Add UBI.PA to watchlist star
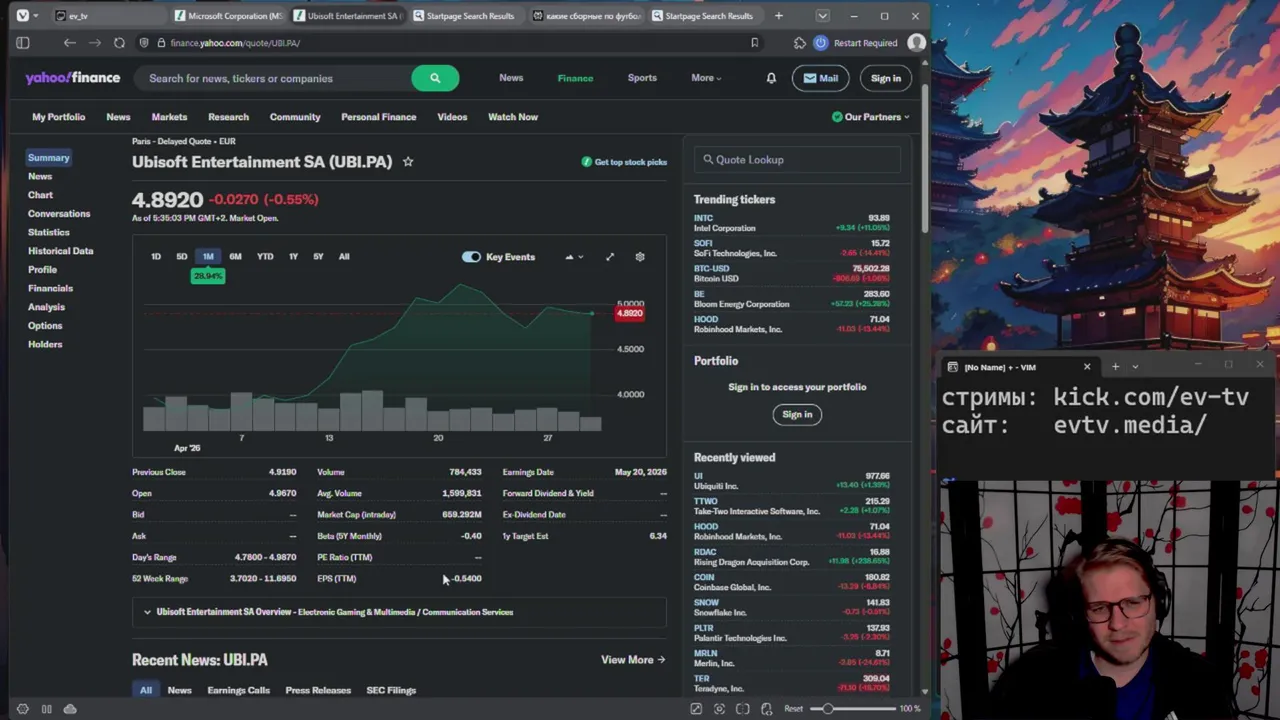The width and height of the screenshot is (1280, 720). click(408, 161)
